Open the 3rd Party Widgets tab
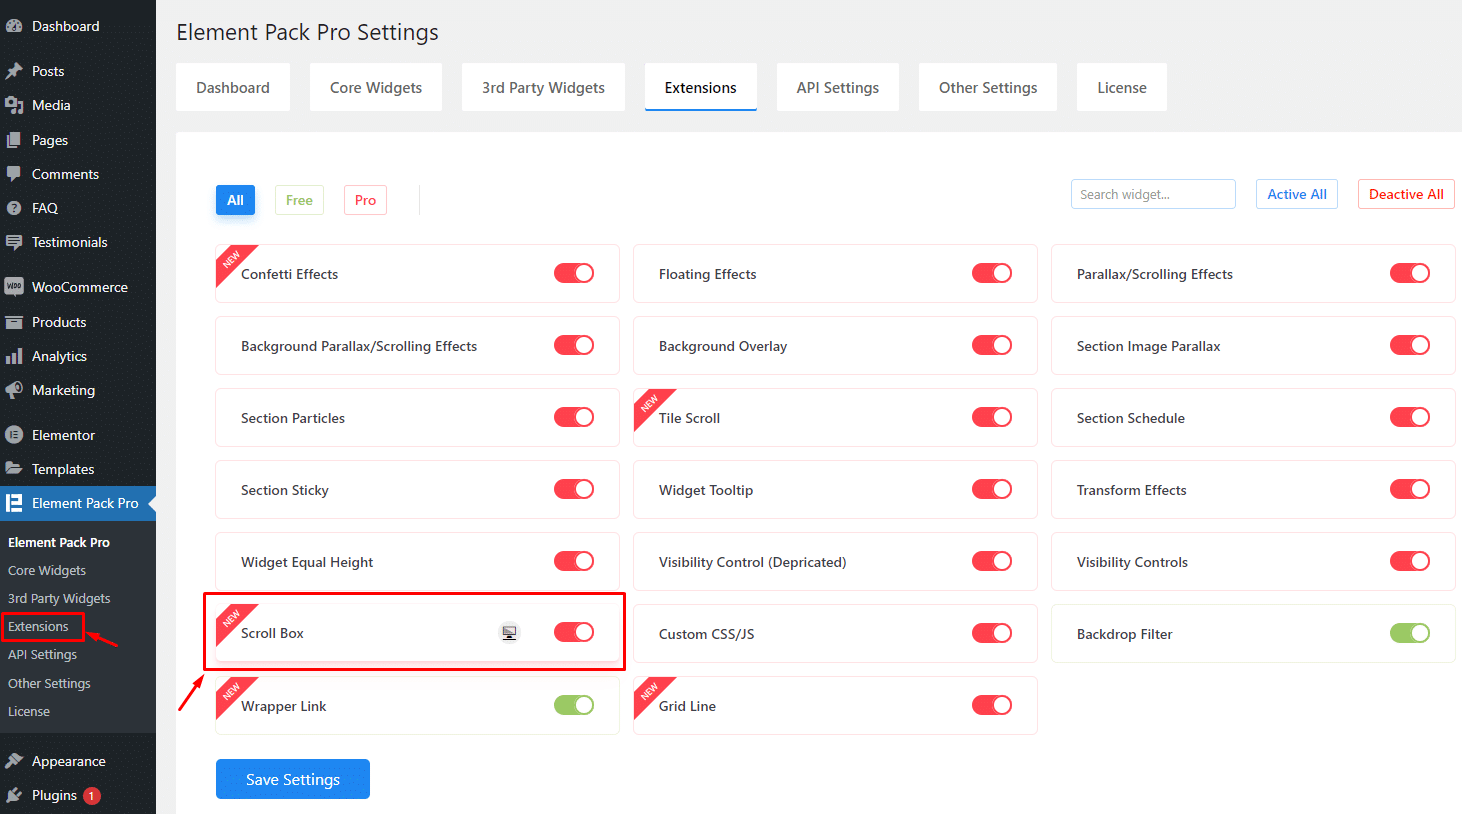The image size is (1462, 814). [543, 87]
